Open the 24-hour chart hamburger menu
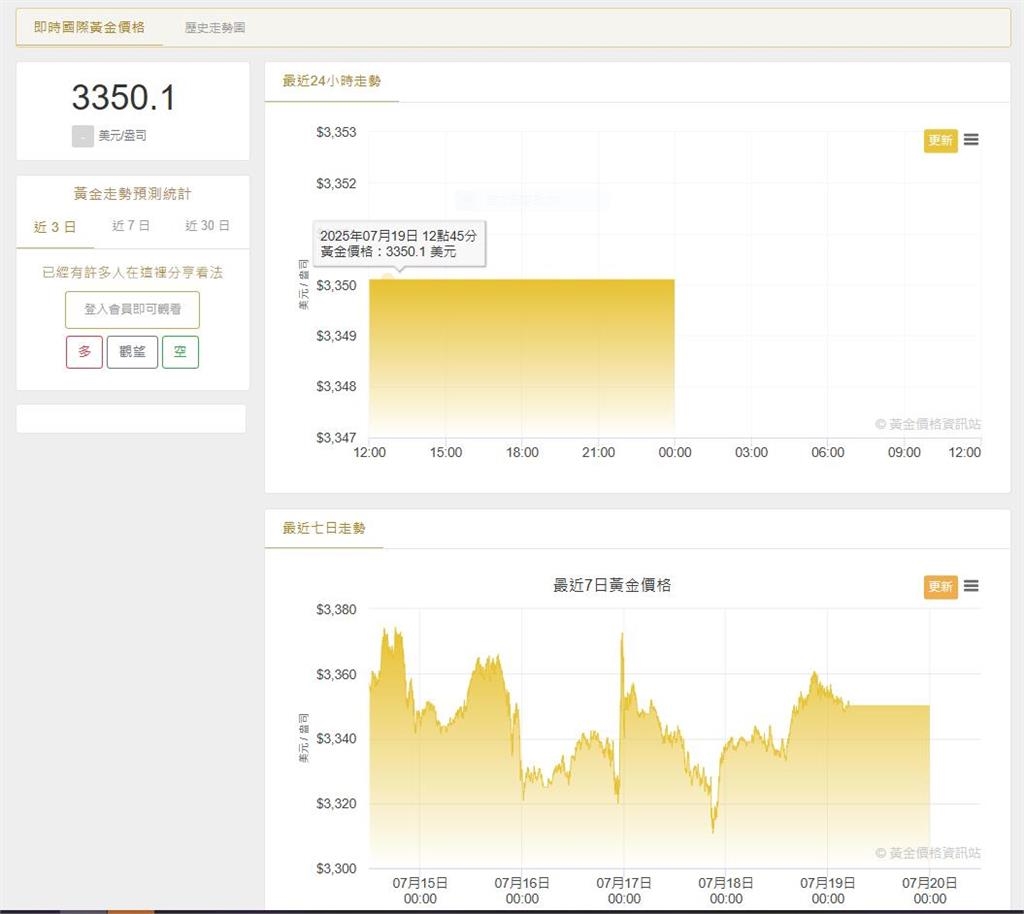This screenshot has width=1024, height=914. 971,140
